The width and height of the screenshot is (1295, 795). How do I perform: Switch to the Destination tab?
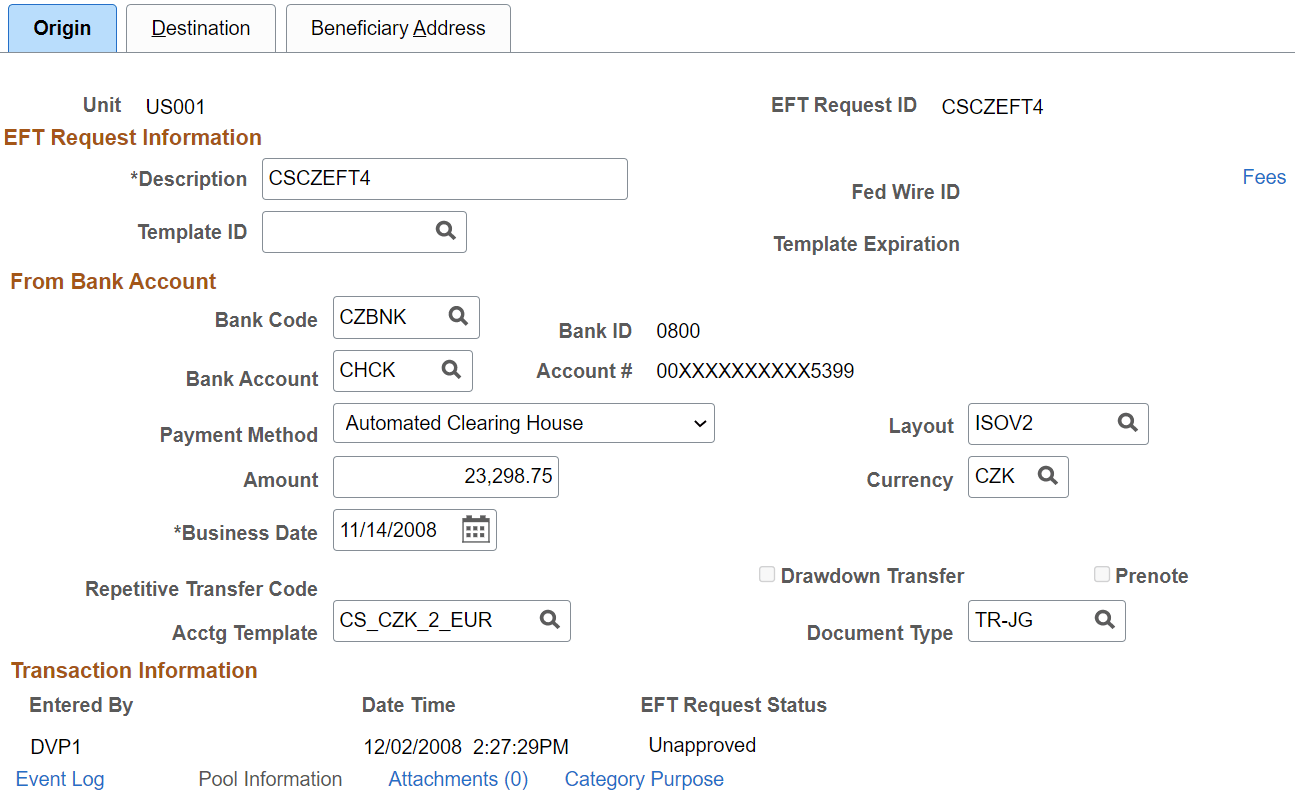click(x=200, y=28)
